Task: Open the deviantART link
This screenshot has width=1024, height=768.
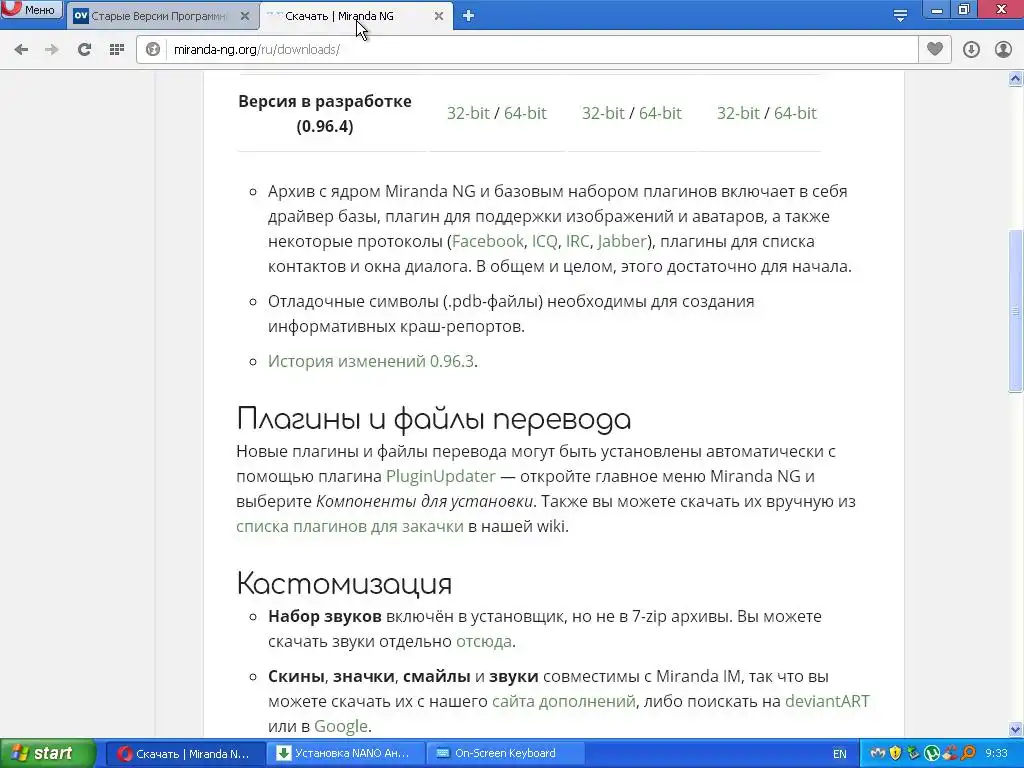Action: pos(827,701)
